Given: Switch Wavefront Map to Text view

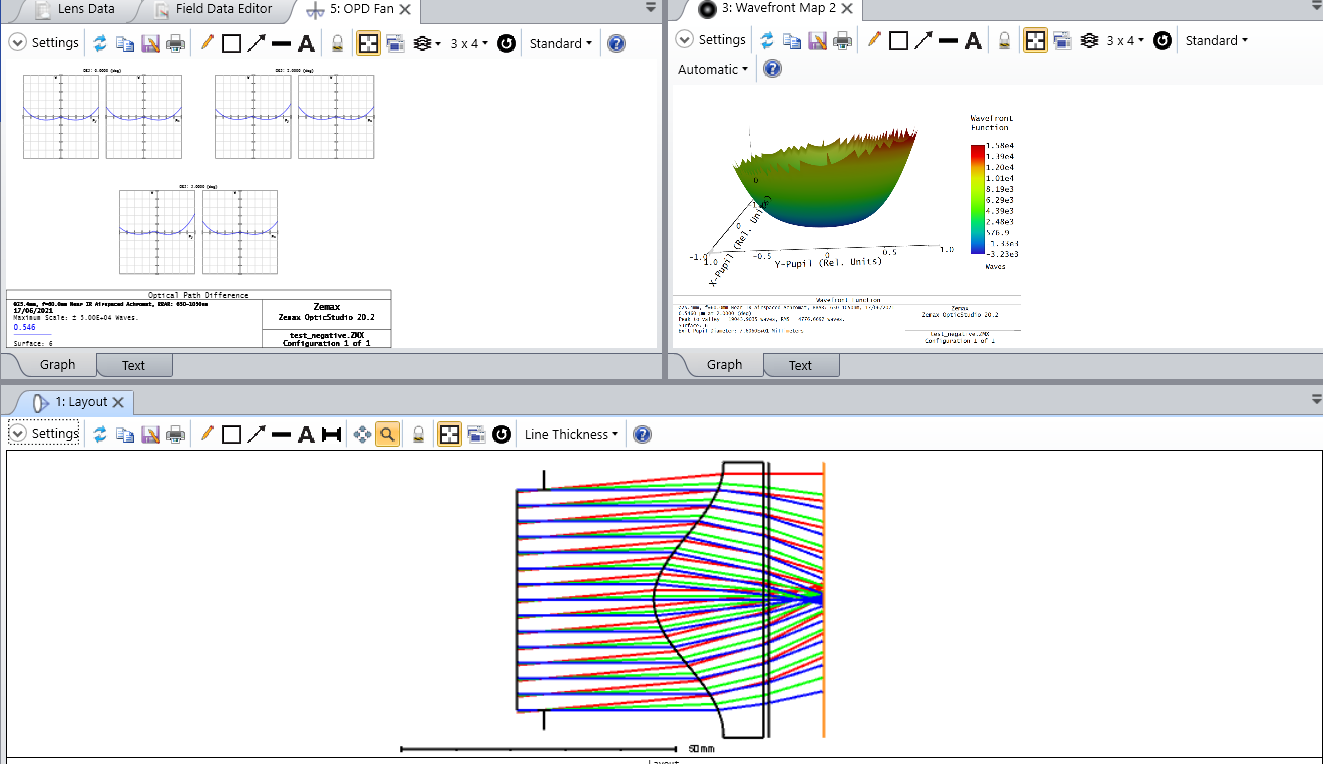Looking at the screenshot, I should tap(801, 365).
